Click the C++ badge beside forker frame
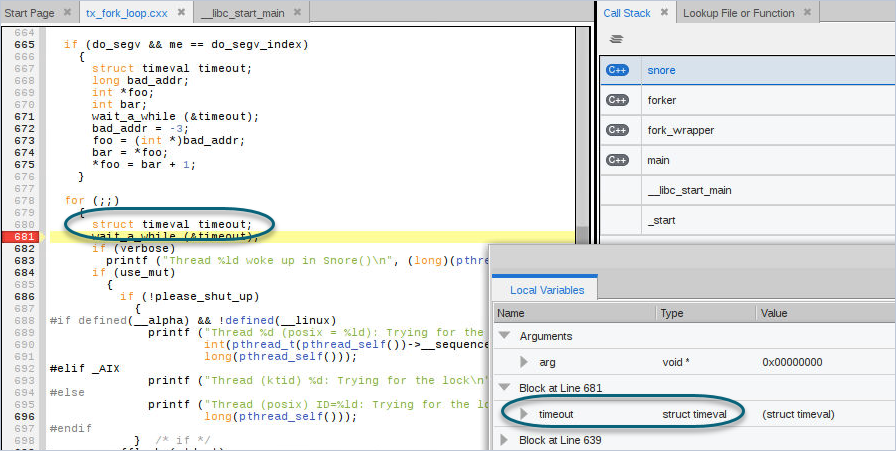Image resolution: width=896 pixels, height=451 pixels. tap(617, 101)
